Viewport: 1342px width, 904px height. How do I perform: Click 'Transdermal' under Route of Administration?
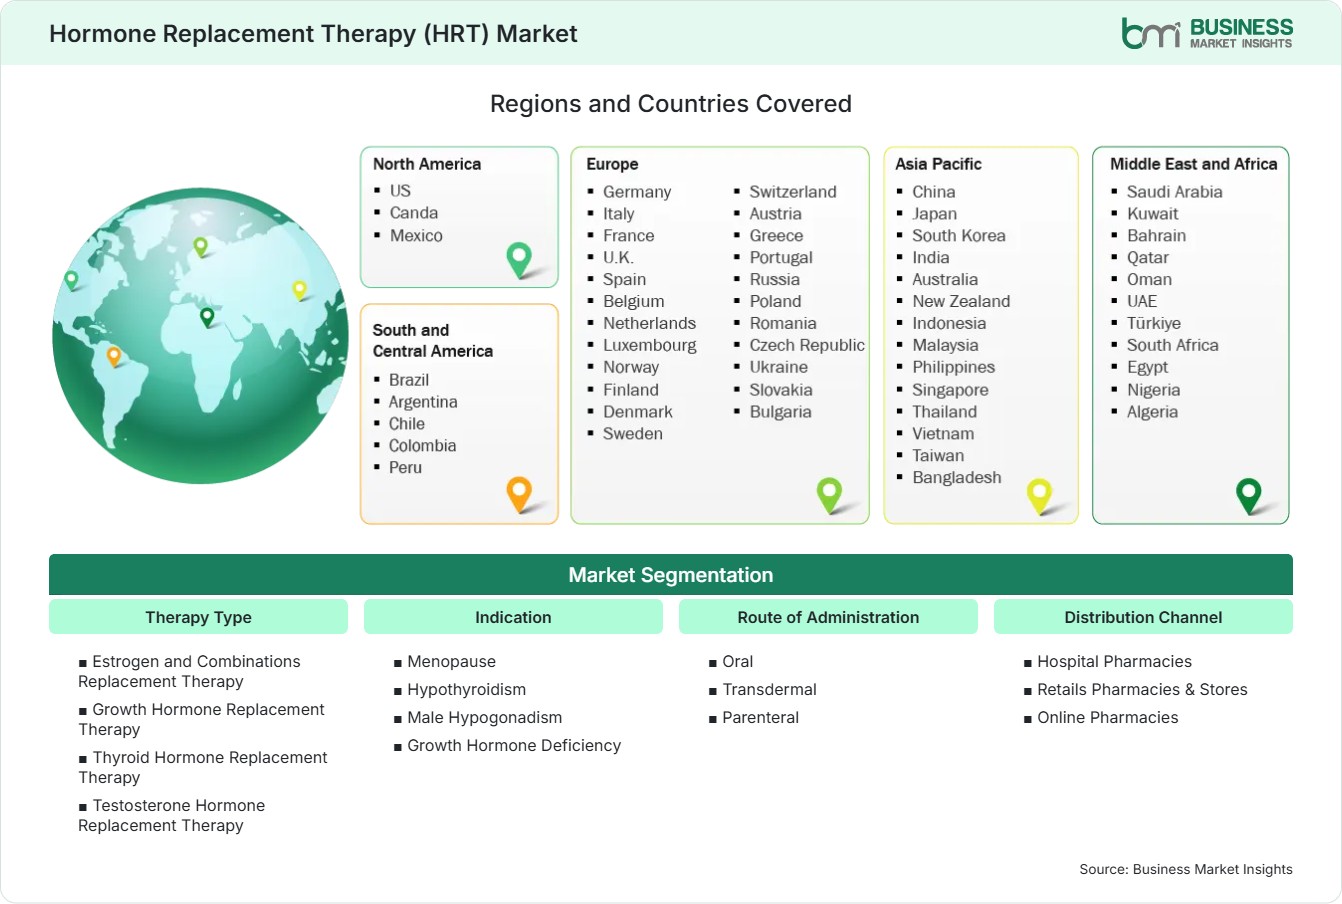pos(769,690)
